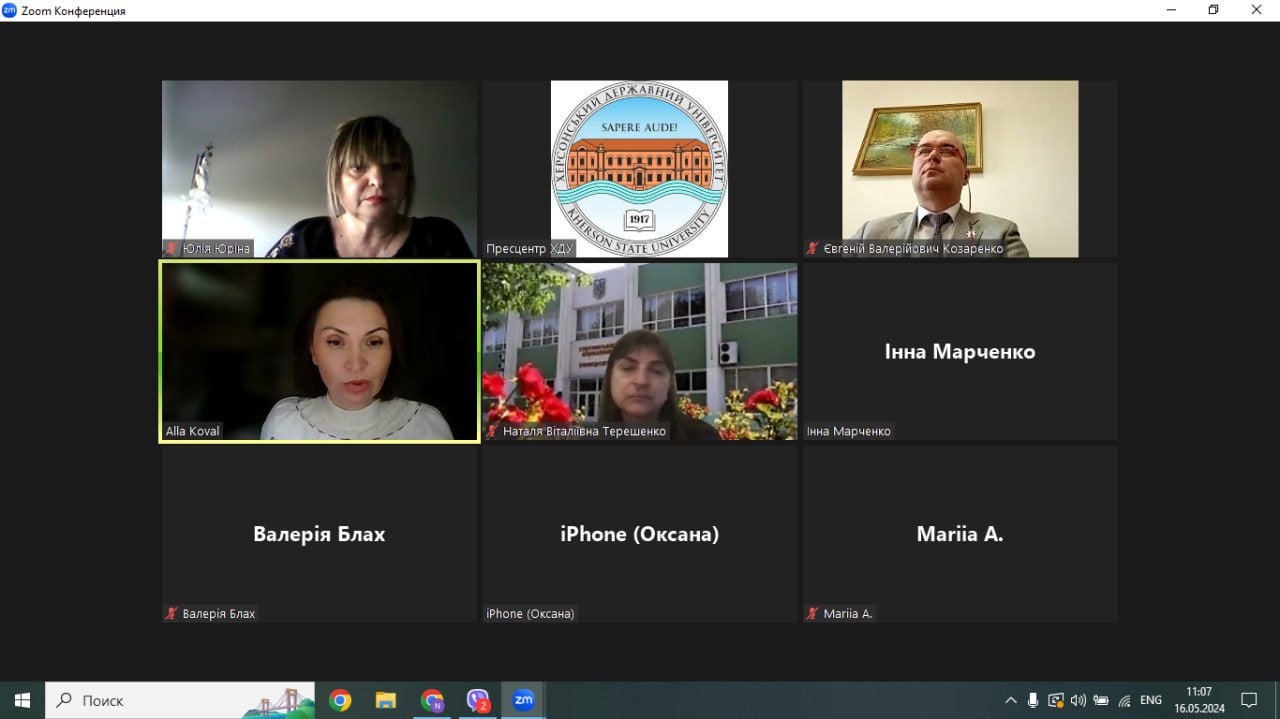Open Google Chrome from the taskbar
This screenshot has width=1280, height=719.
click(340, 700)
